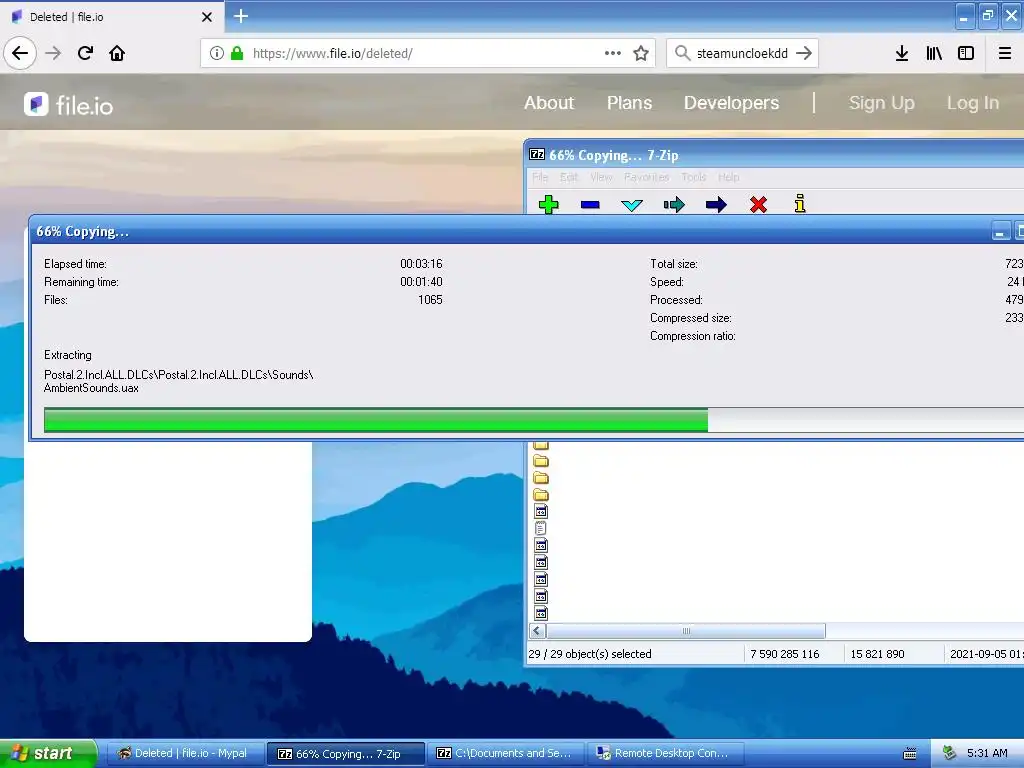
Task: Switch to Deleted | file.io - Mypal taskbar button
Action: click(184, 753)
